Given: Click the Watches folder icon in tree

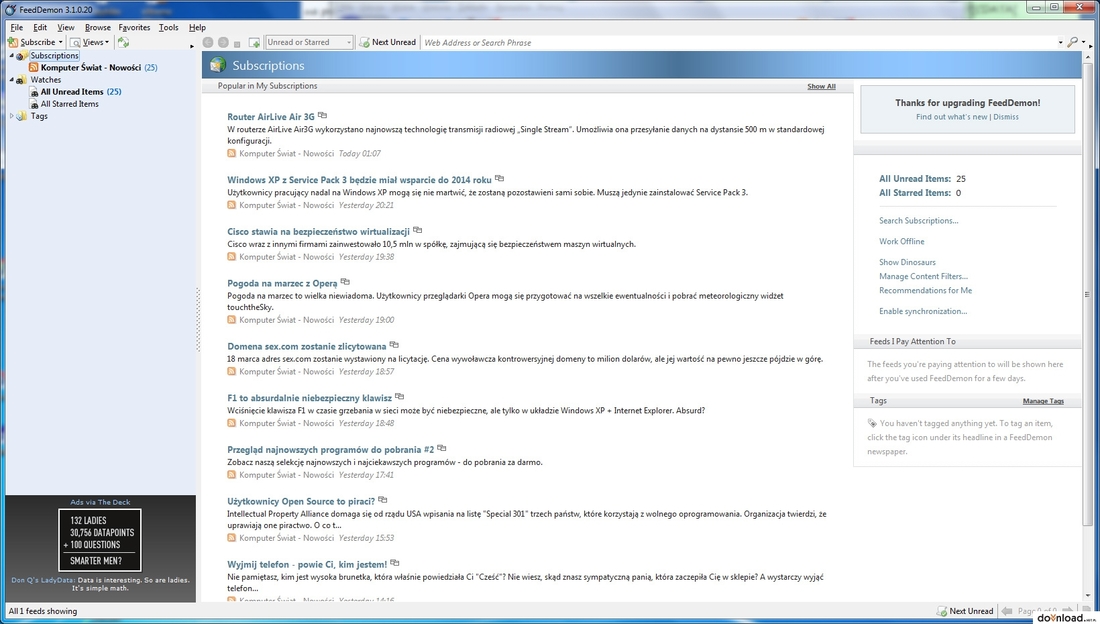Looking at the screenshot, I should pyautogui.click(x=22, y=80).
